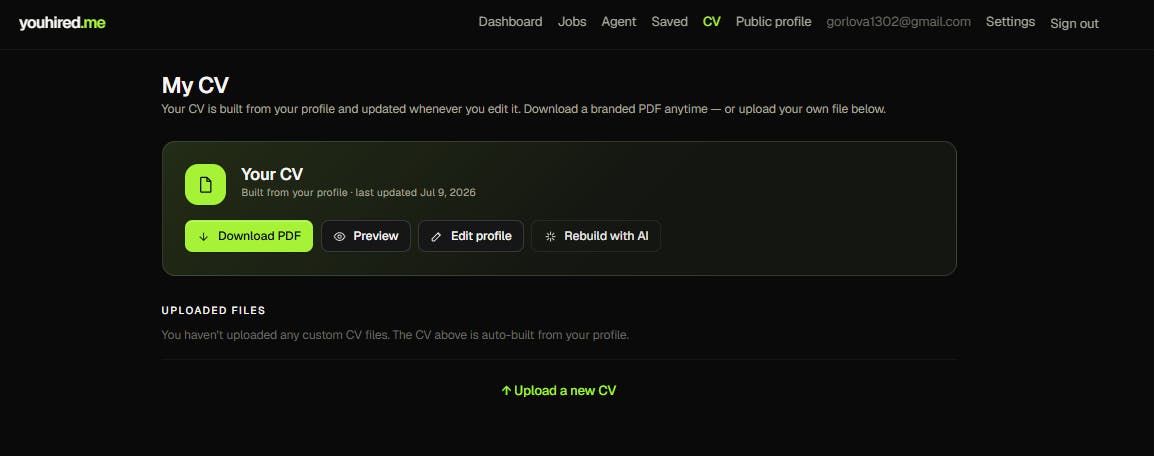Click the sparkle icon for Rebuild with AI
This screenshot has width=1154, height=456.
click(x=550, y=237)
